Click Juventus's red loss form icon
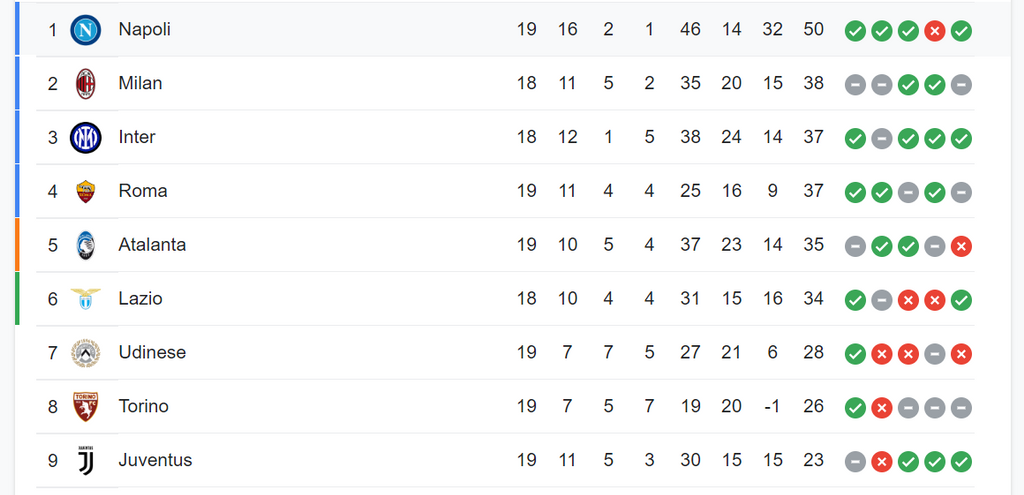The width and height of the screenshot is (1024, 495). pos(882,462)
